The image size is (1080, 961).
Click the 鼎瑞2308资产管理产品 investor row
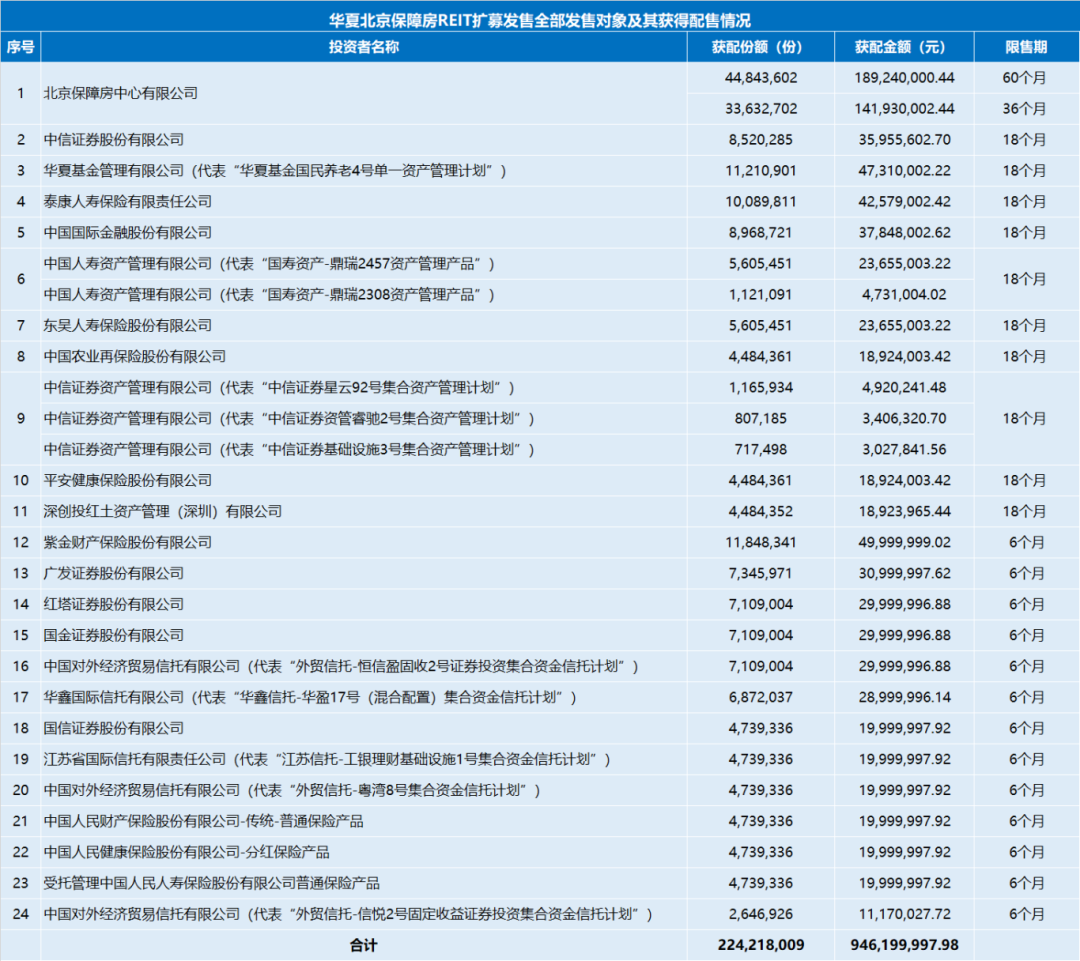(x=269, y=295)
